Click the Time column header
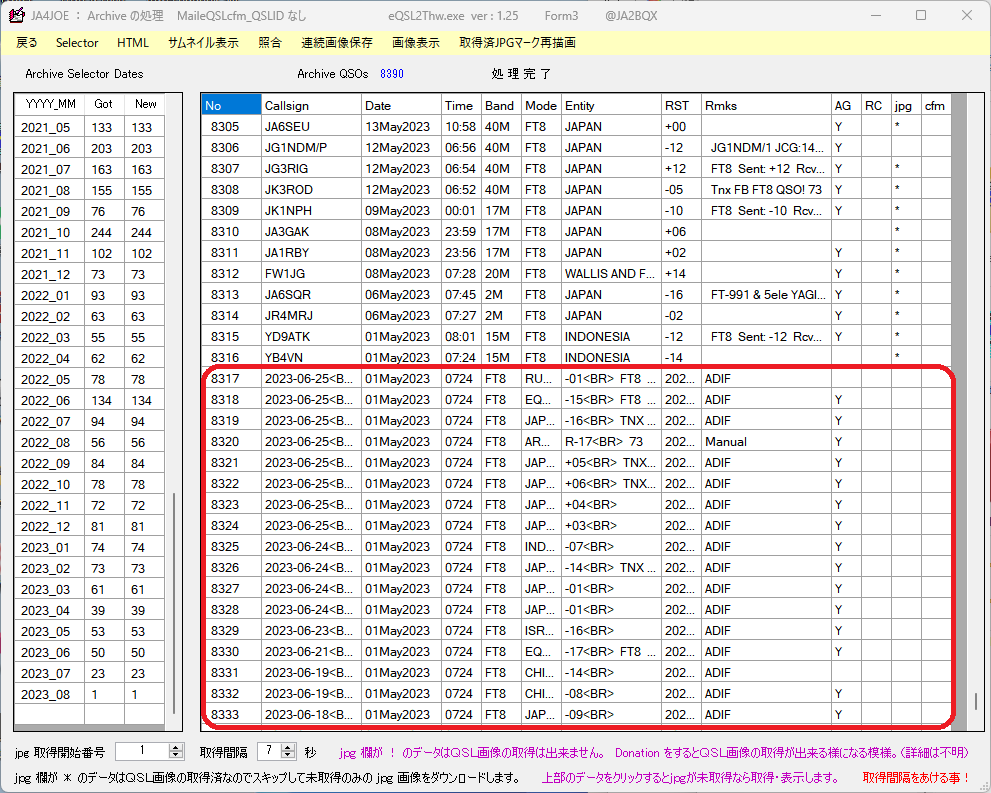991x793 pixels. tap(461, 106)
